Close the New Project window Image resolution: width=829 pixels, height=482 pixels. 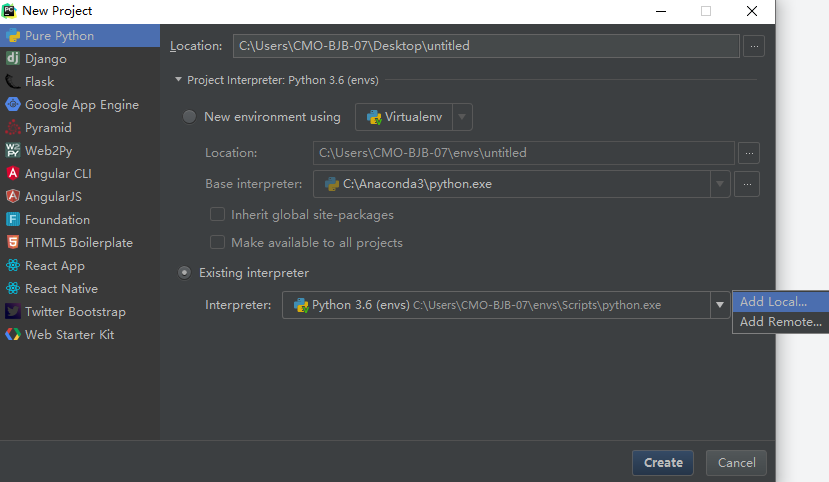coord(752,11)
